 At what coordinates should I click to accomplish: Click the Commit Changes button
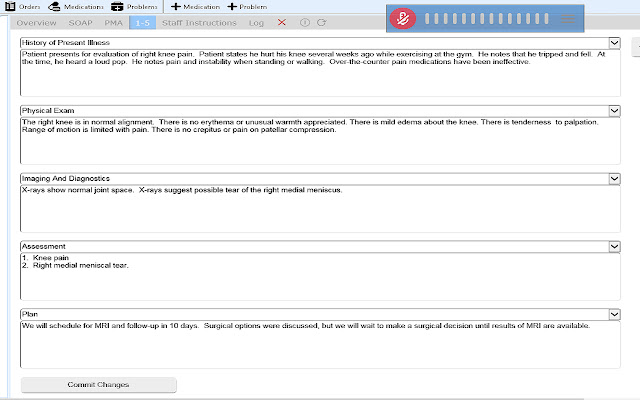click(x=98, y=385)
